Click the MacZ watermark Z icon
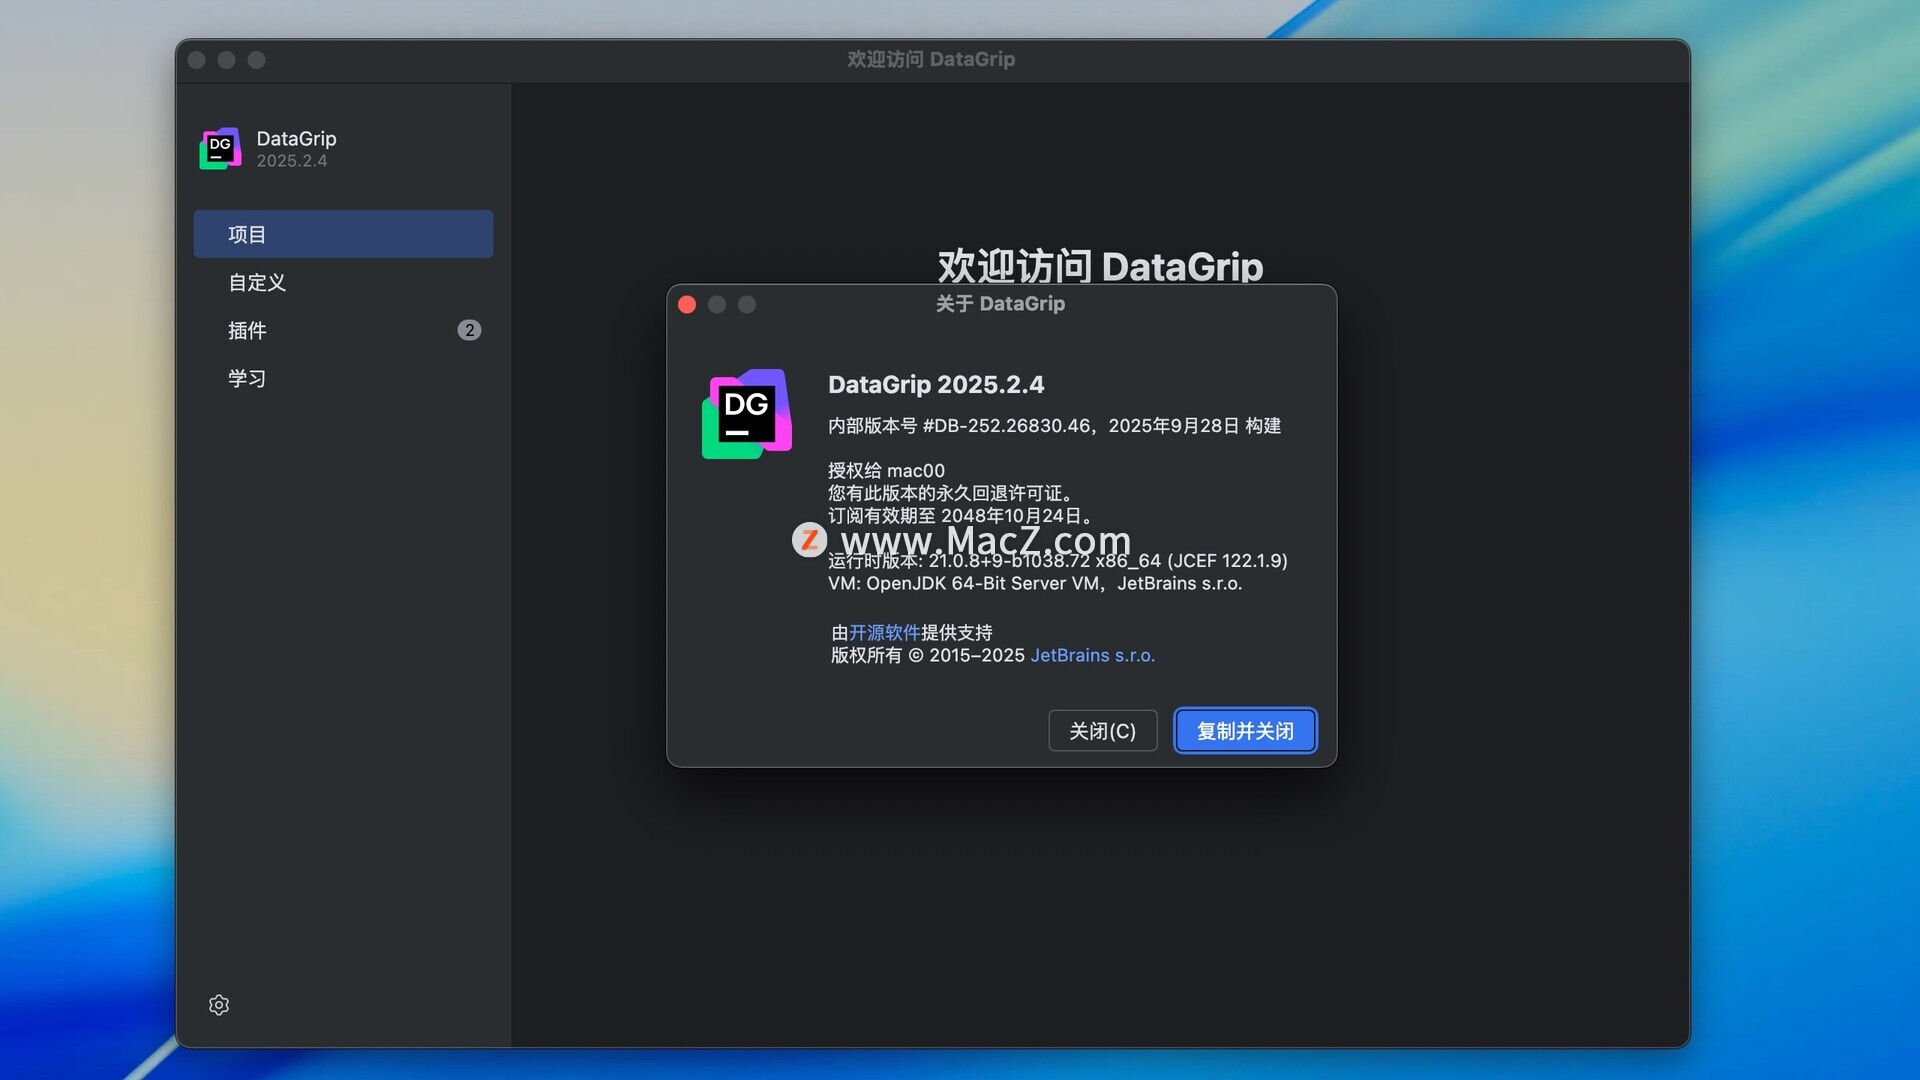The image size is (1920, 1080). click(x=809, y=540)
